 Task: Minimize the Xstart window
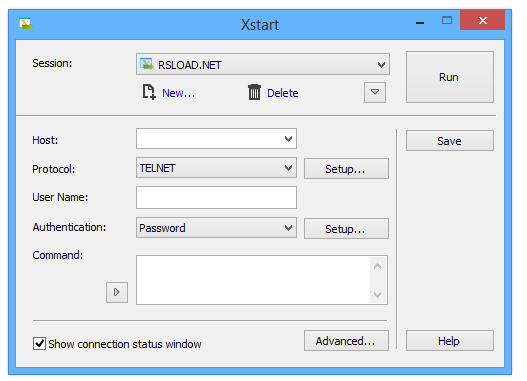[420, 22]
